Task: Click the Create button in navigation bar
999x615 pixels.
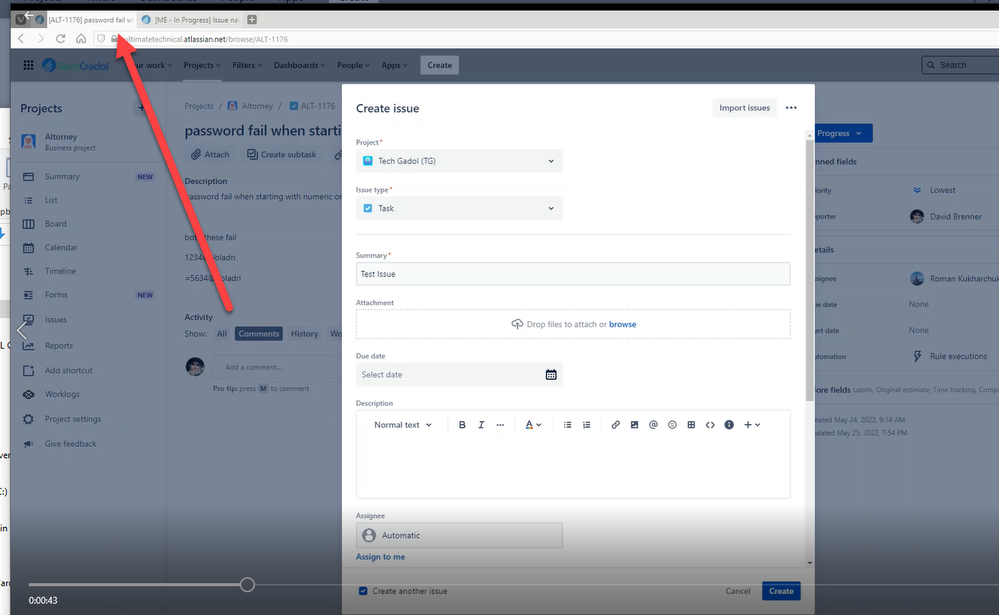Action: point(440,65)
